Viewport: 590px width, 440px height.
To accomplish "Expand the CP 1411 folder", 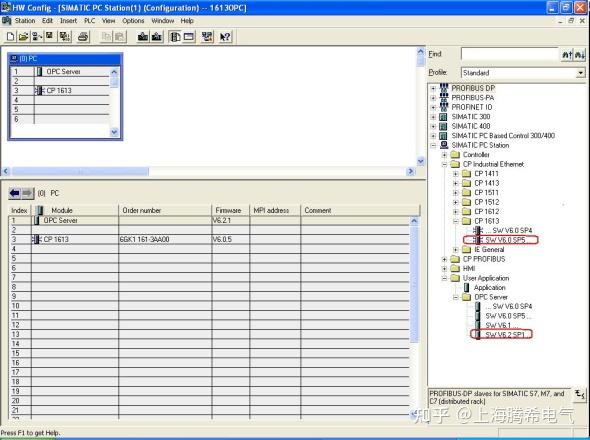I will point(456,174).
